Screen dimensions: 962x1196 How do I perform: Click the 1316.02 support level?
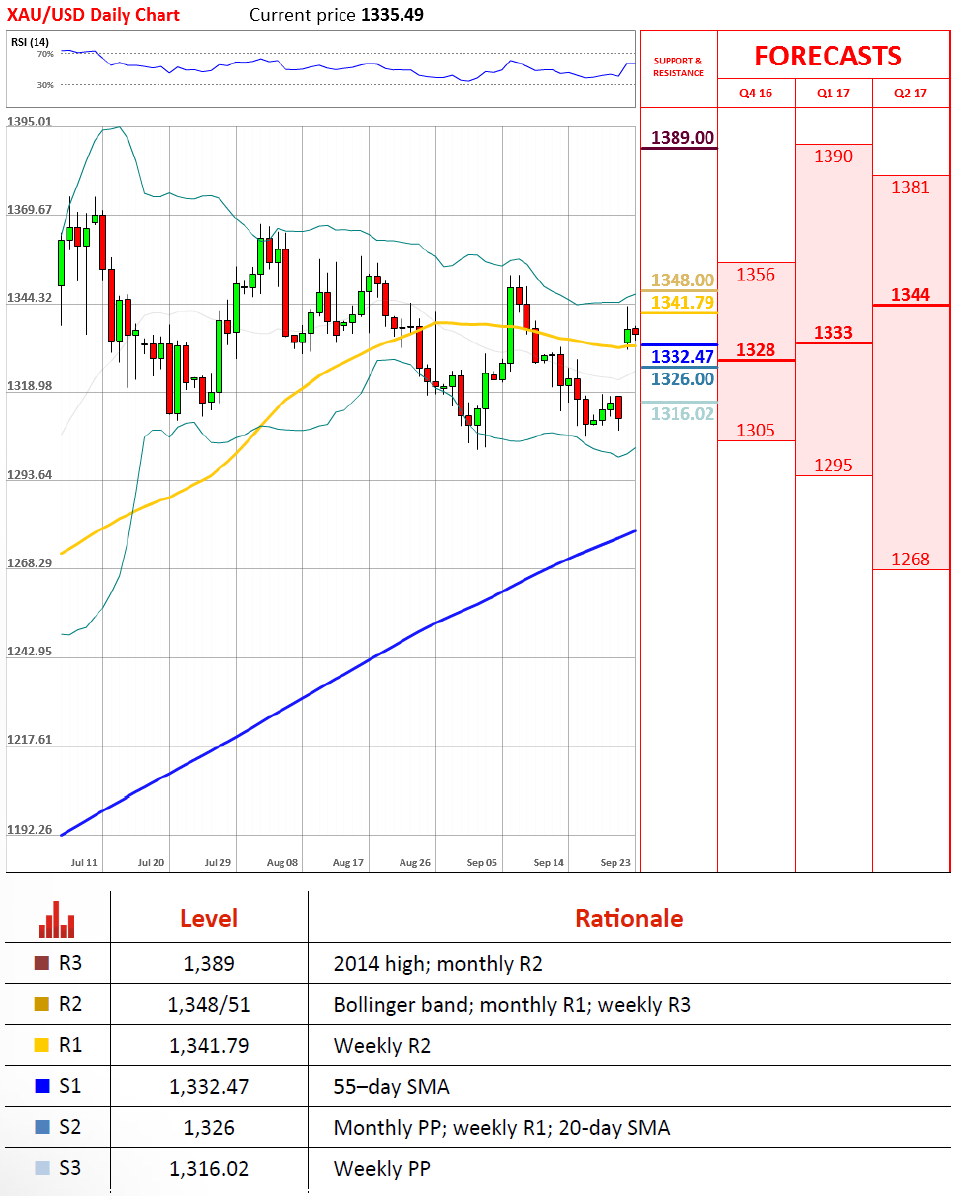click(x=682, y=413)
